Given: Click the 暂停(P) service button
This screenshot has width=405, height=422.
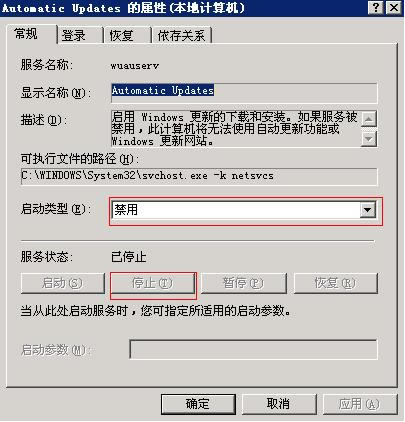Looking at the screenshot, I should pos(244,283).
